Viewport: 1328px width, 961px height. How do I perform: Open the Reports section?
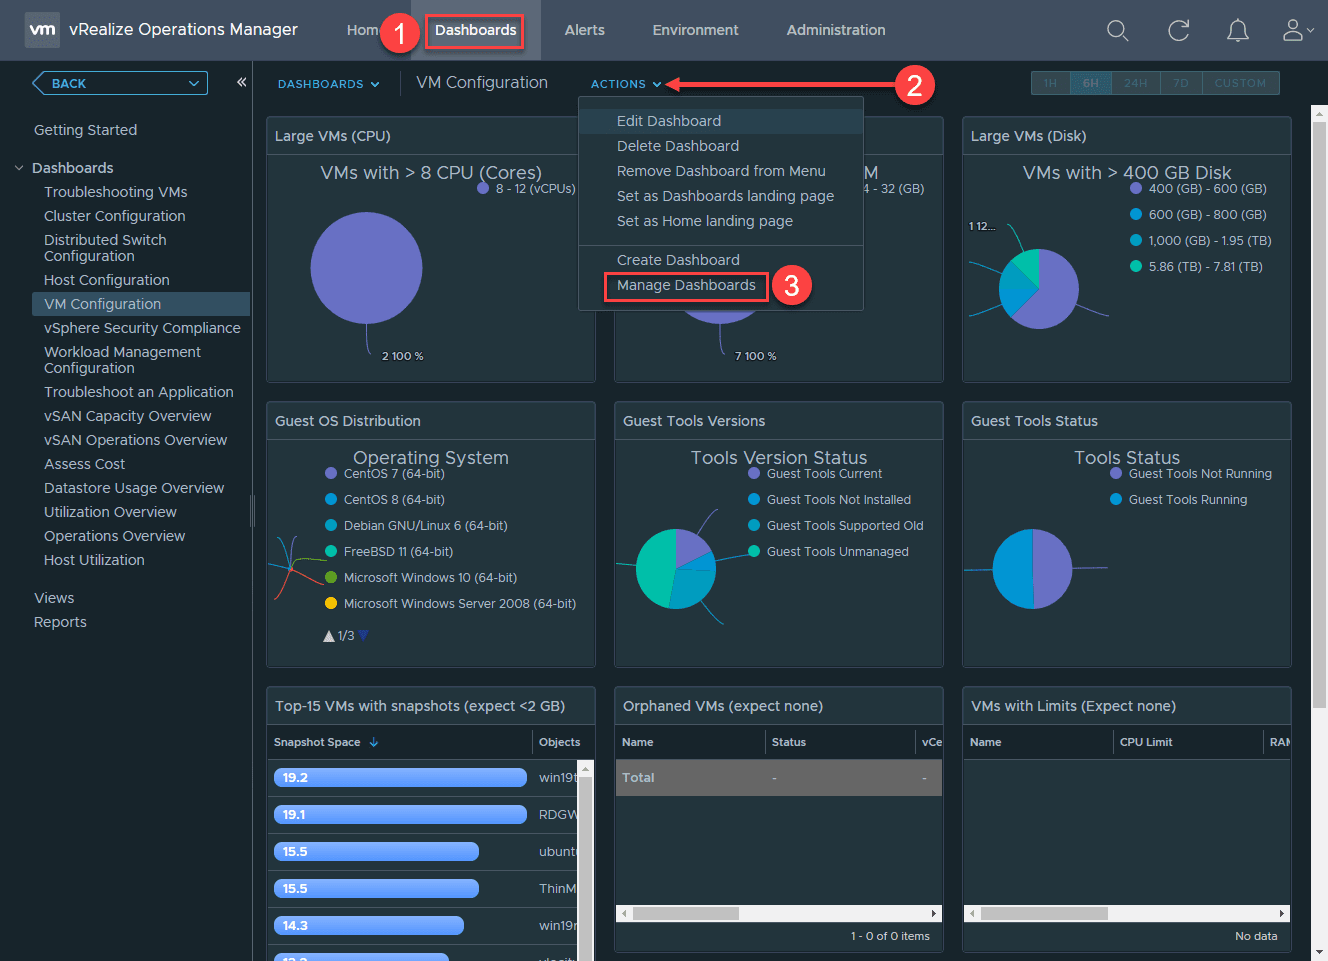pos(60,621)
